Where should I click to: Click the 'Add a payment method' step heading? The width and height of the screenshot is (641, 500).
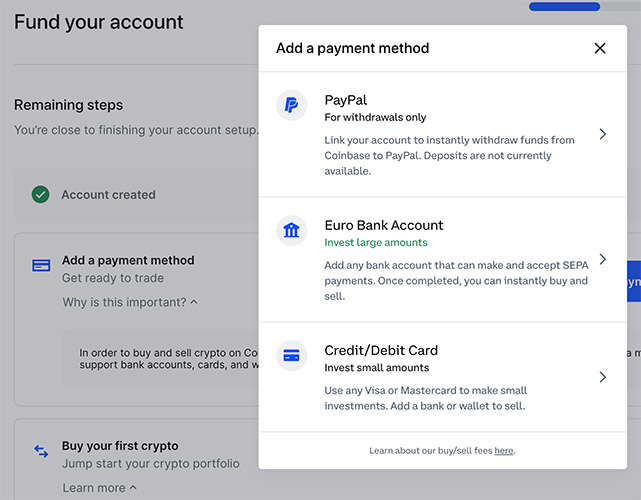(128, 260)
